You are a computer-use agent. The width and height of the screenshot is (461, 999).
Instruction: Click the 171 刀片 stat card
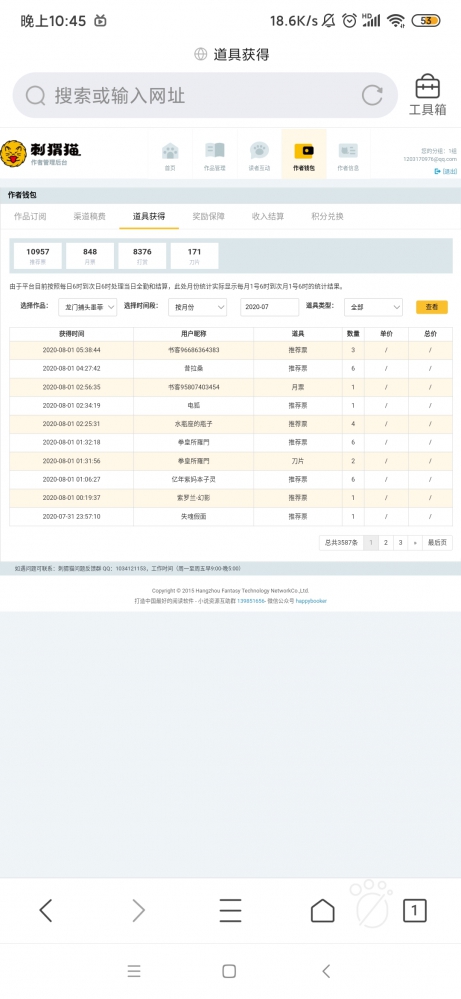194,255
